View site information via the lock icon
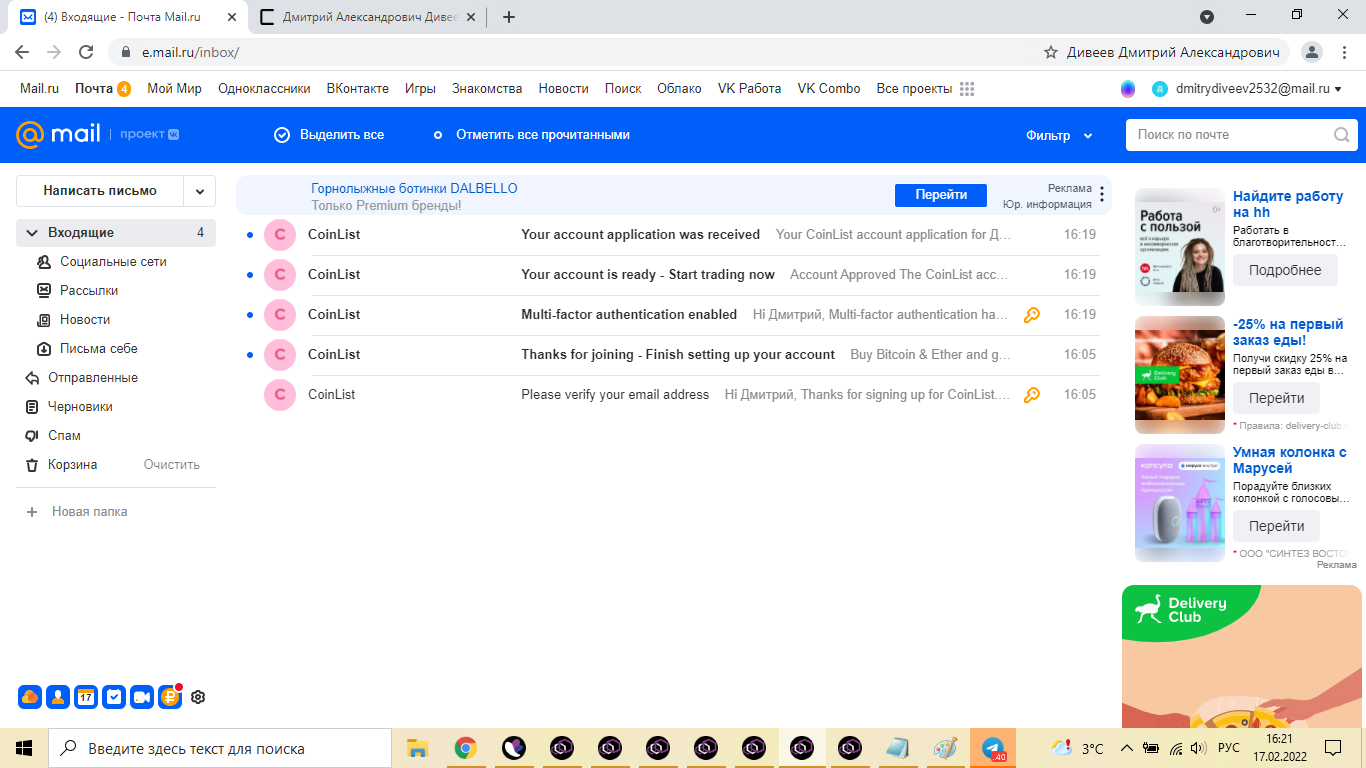 click(126, 52)
